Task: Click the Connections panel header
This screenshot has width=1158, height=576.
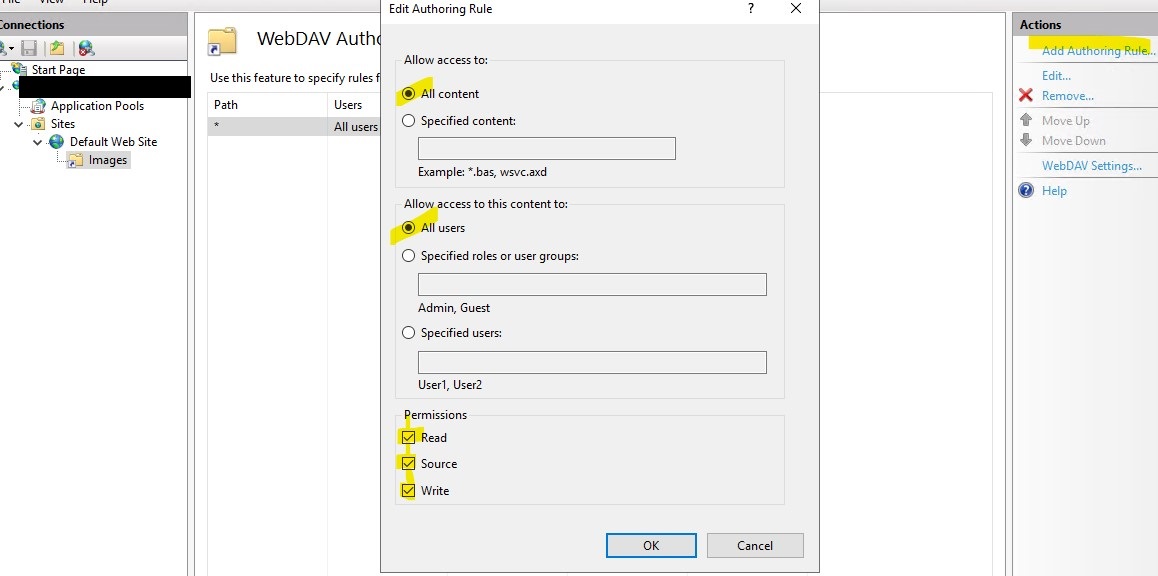Action: pos(94,24)
